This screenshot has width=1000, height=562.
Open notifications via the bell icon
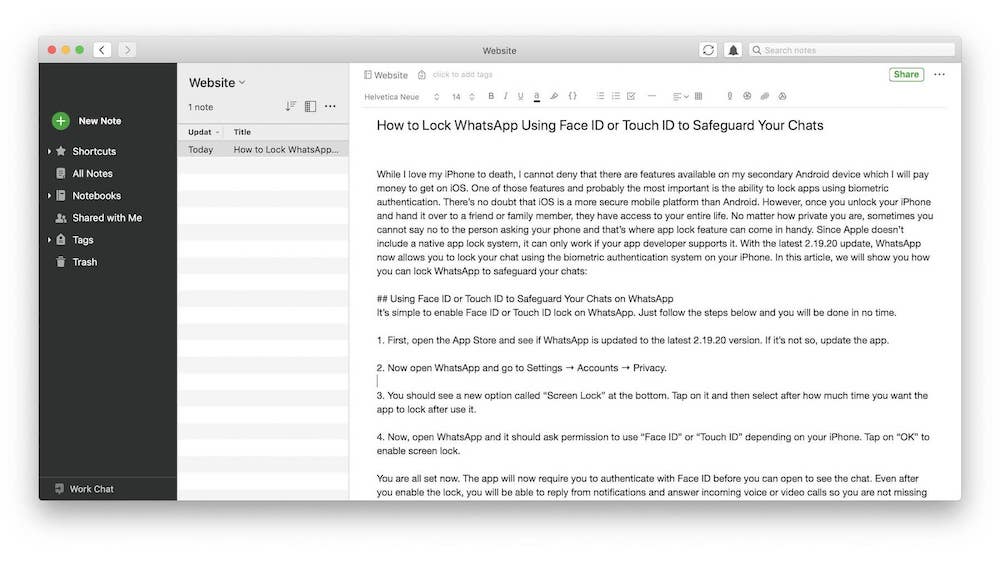pos(733,50)
